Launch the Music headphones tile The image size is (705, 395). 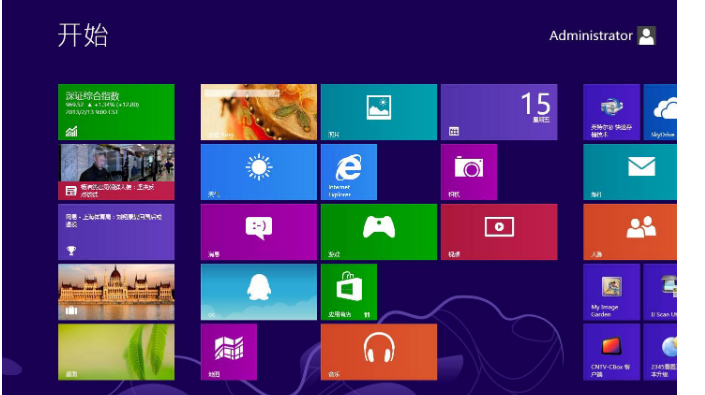(379, 352)
